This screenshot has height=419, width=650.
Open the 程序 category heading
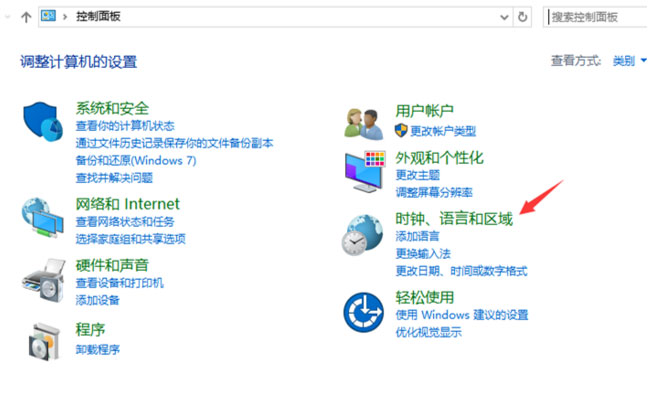[x=90, y=330]
